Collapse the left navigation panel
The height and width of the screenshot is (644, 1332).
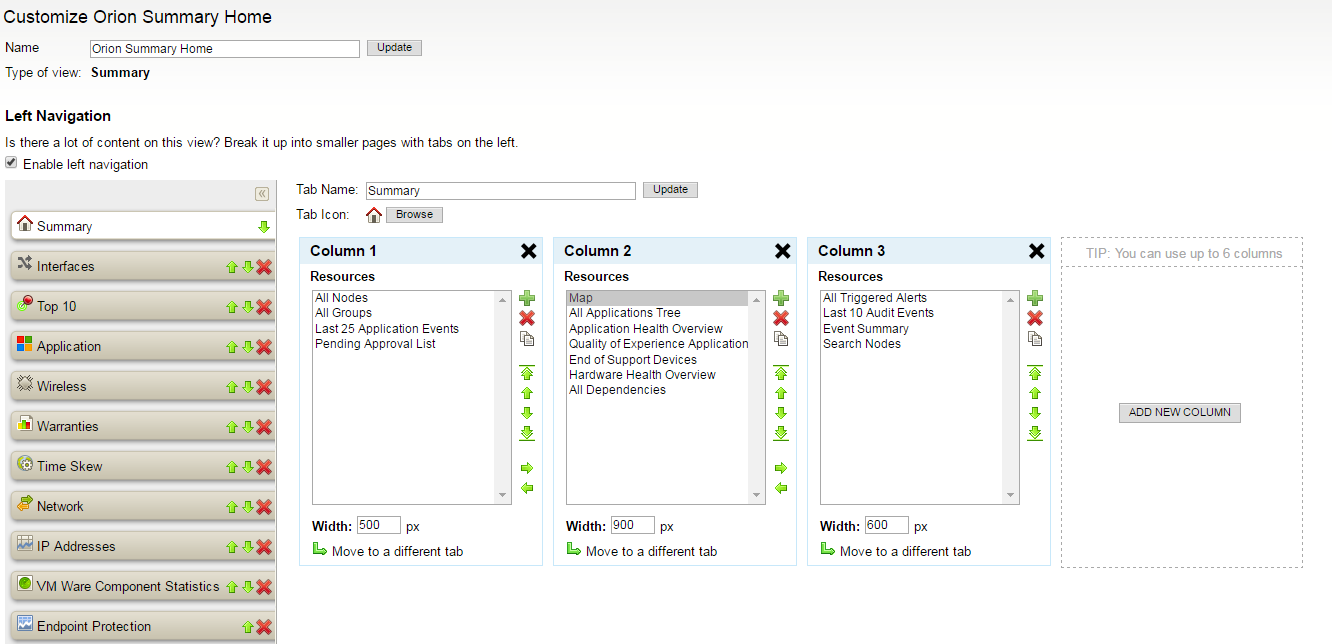click(262, 194)
